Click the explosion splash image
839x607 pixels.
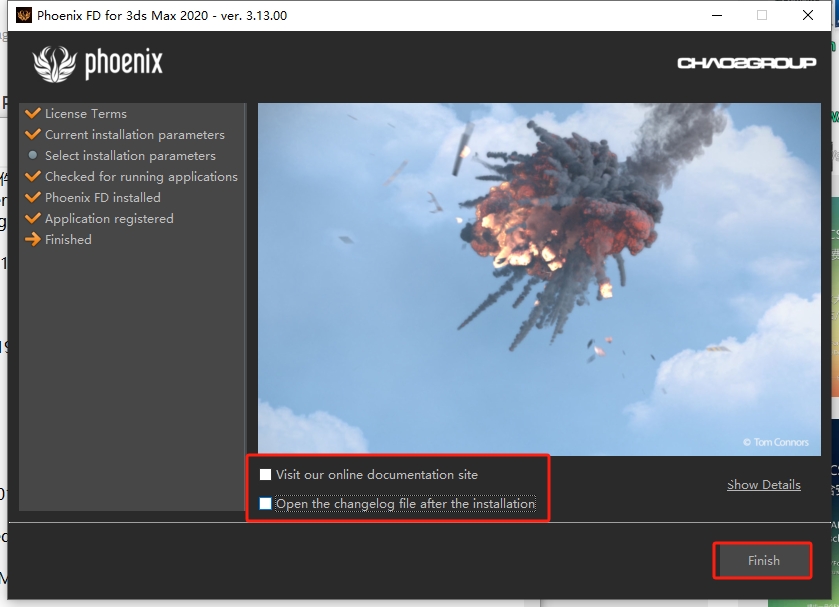click(539, 279)
